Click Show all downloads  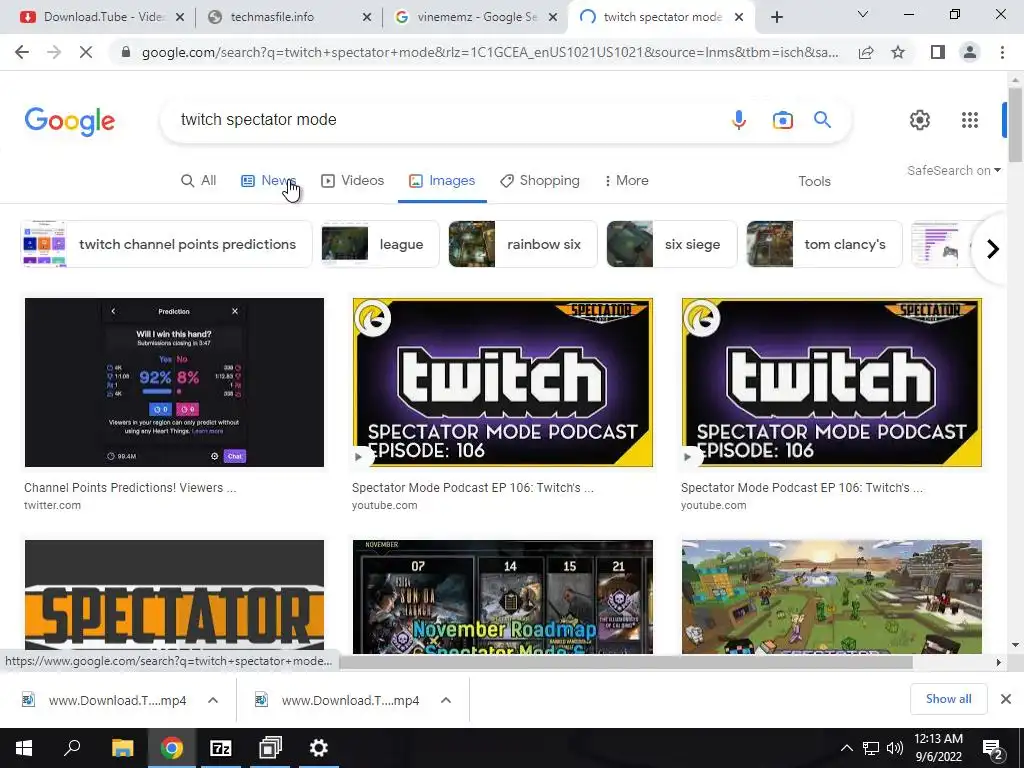(x=948, y=699)
